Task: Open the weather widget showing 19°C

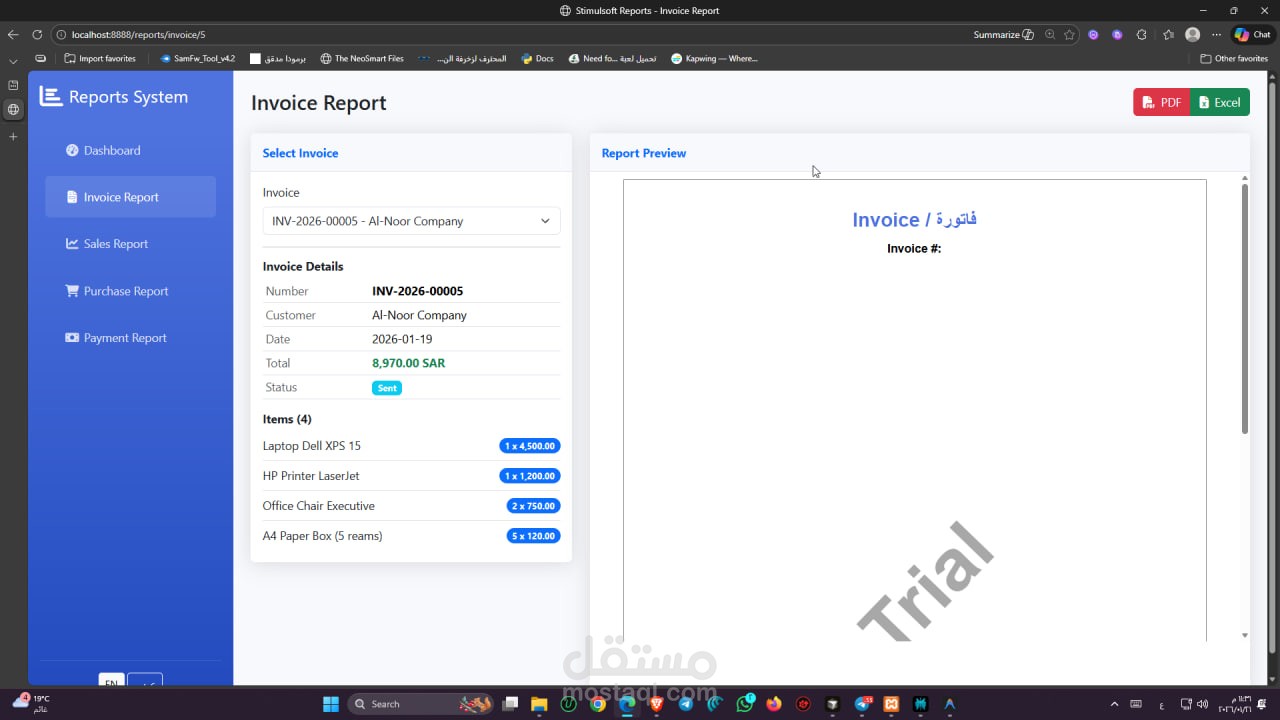Action: click(30, 703)
